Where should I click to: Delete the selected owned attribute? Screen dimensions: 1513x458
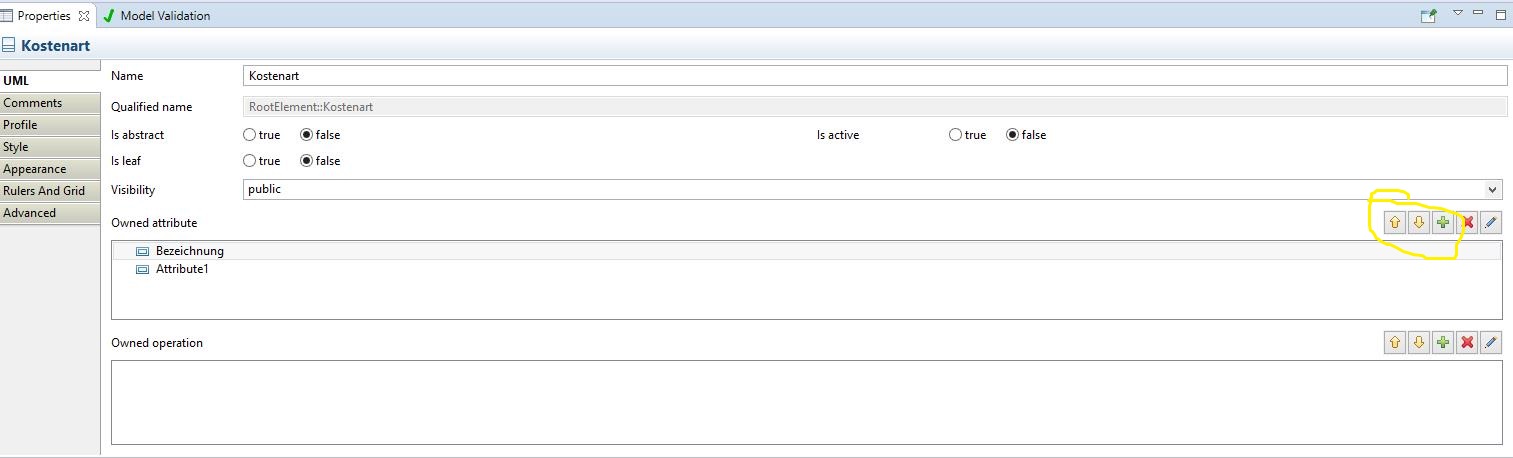point(1467,223)
